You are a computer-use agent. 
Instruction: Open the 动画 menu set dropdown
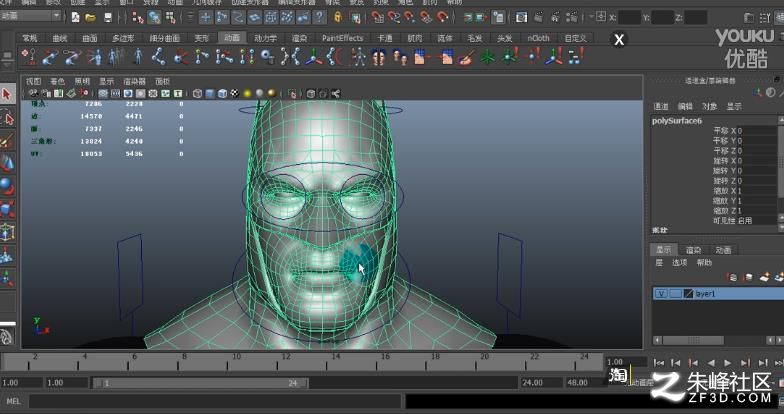tap(30, 16)
